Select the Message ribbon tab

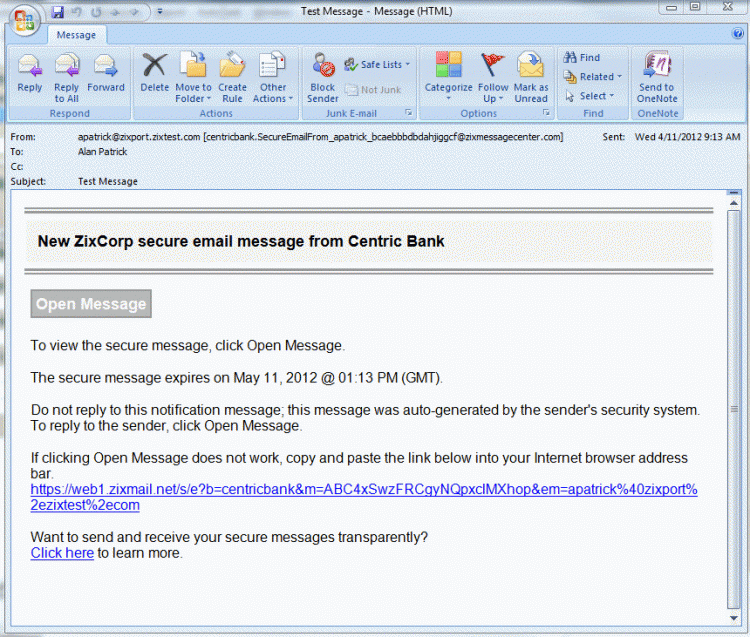click(76, 35)
